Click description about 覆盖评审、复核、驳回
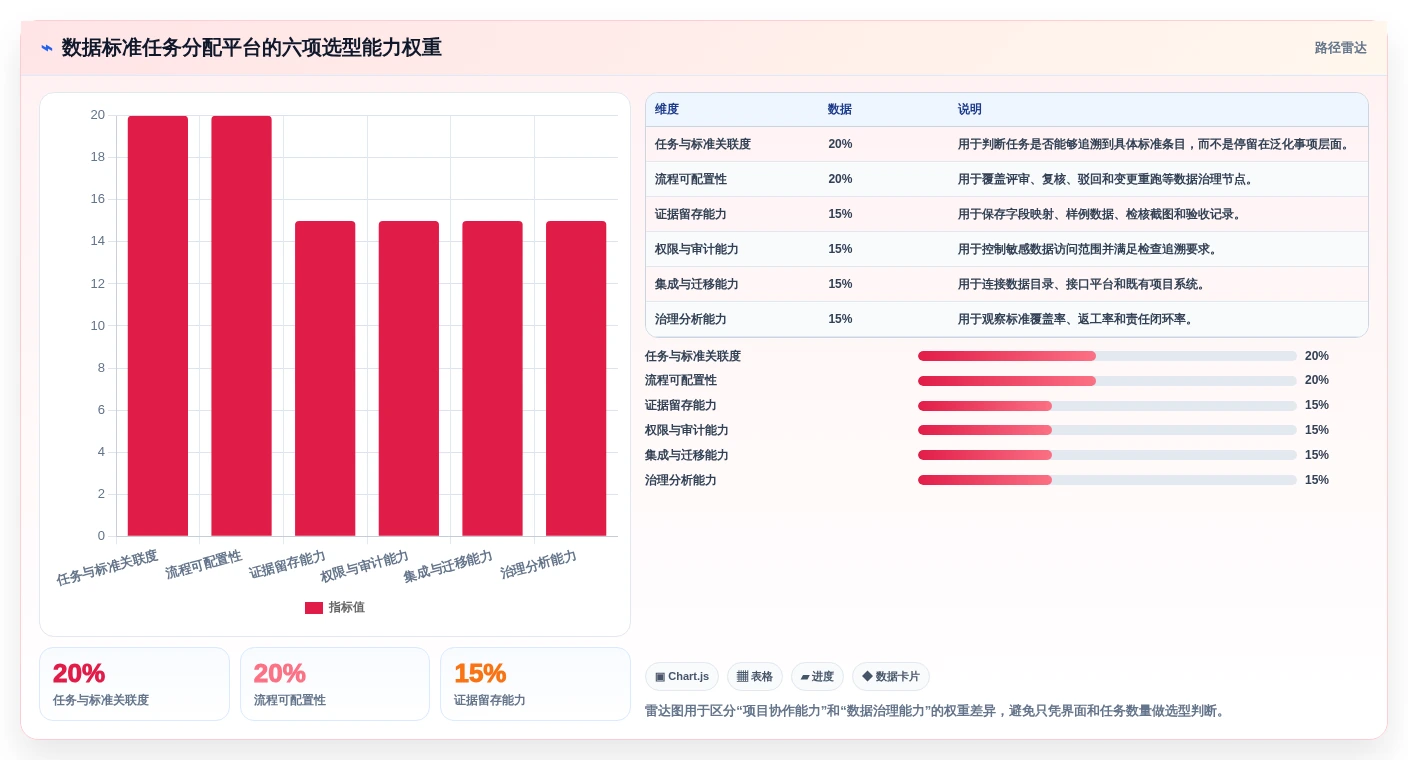Image resolution: width=1408 pixels, height=760 pixels. pos(1106,179)
